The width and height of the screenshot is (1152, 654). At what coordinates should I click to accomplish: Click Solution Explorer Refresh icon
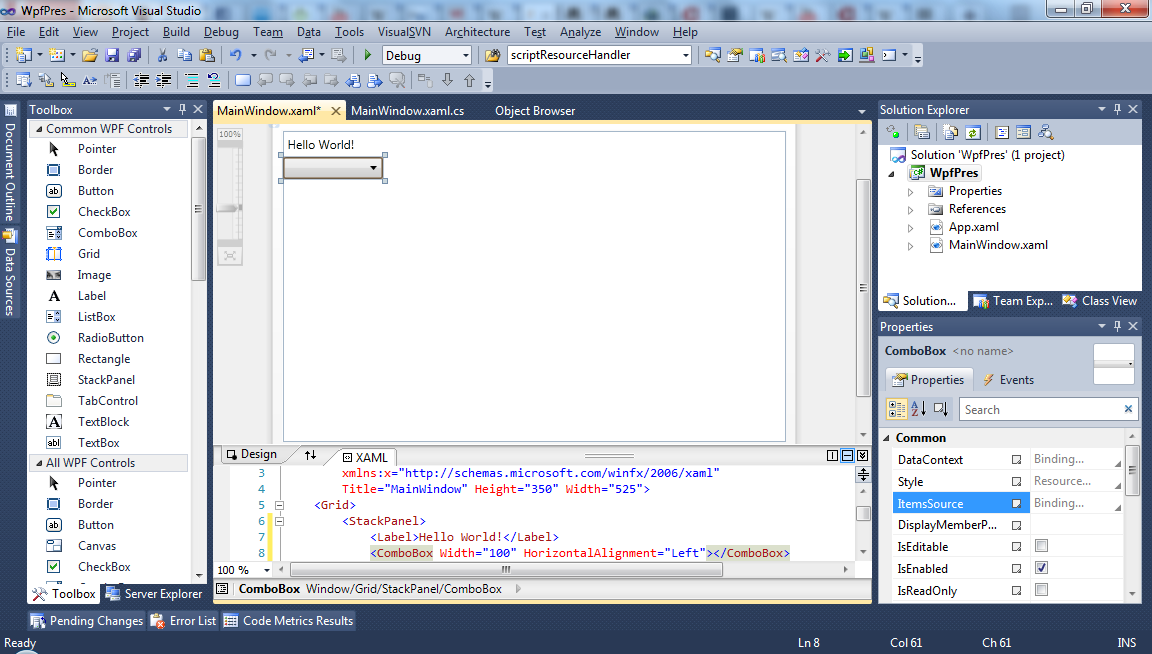click(x=973, y=132)
